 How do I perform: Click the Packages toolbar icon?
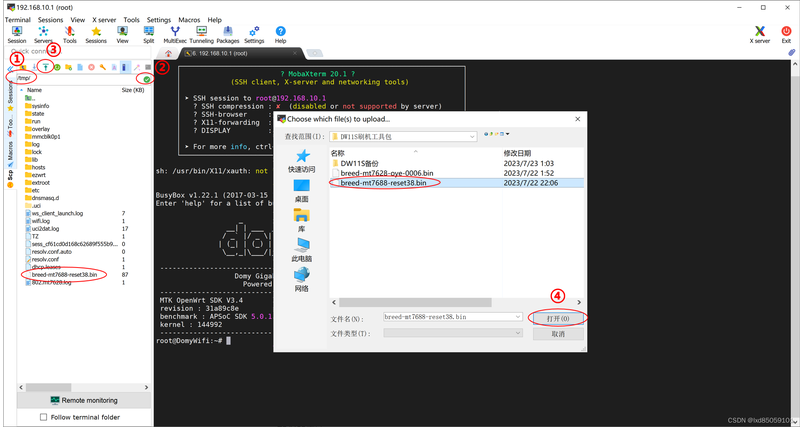(x=228, y=34)
